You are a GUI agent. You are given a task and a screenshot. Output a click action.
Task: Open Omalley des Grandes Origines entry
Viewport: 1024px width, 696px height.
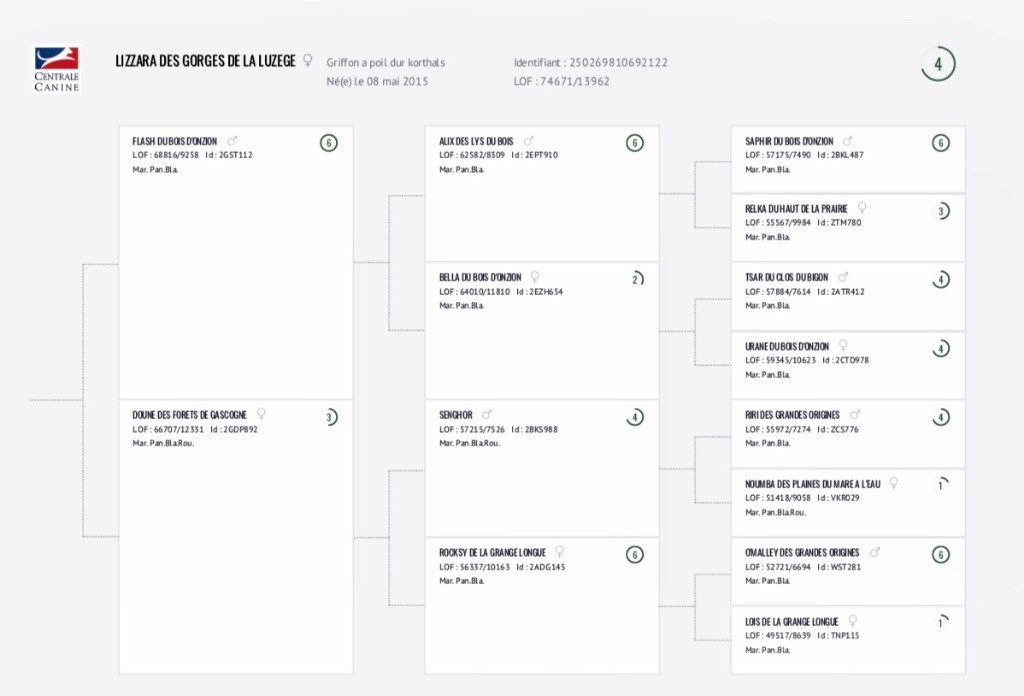[802, 553]
